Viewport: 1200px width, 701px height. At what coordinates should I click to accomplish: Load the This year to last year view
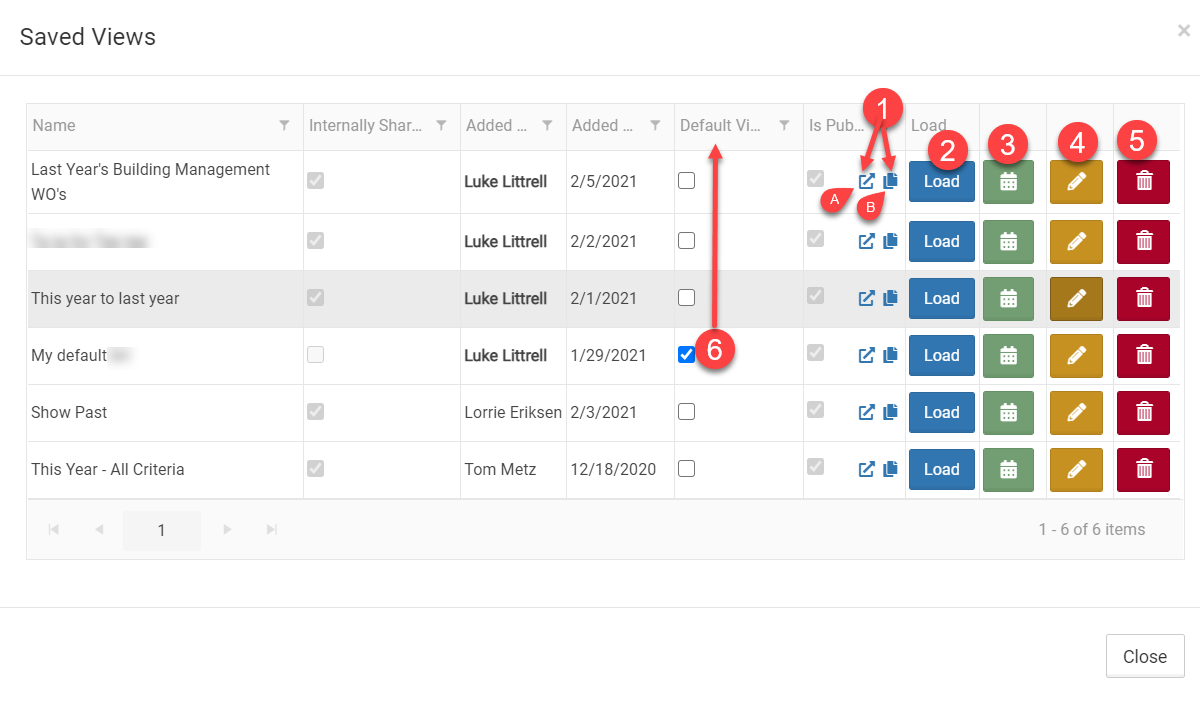point(941,298)
